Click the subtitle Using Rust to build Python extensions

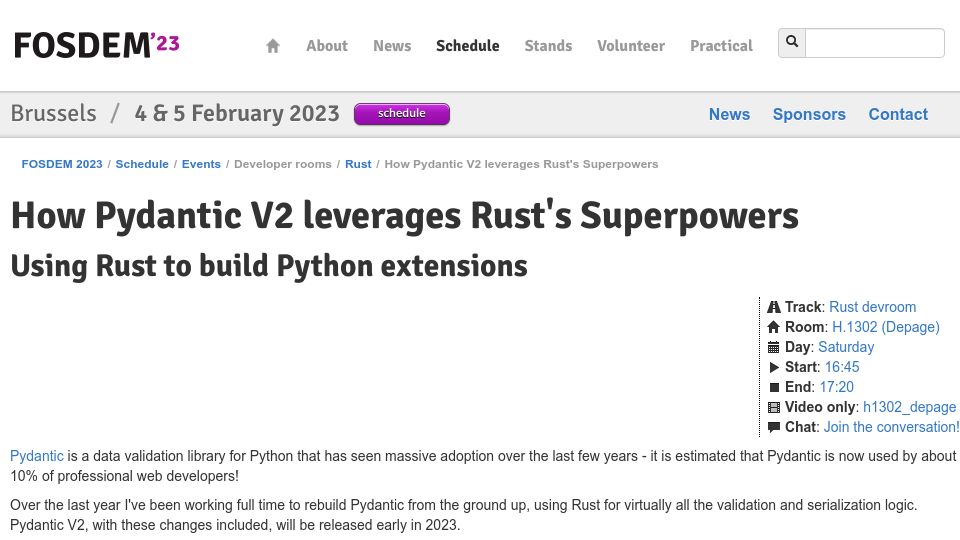[x=269, y=266]
